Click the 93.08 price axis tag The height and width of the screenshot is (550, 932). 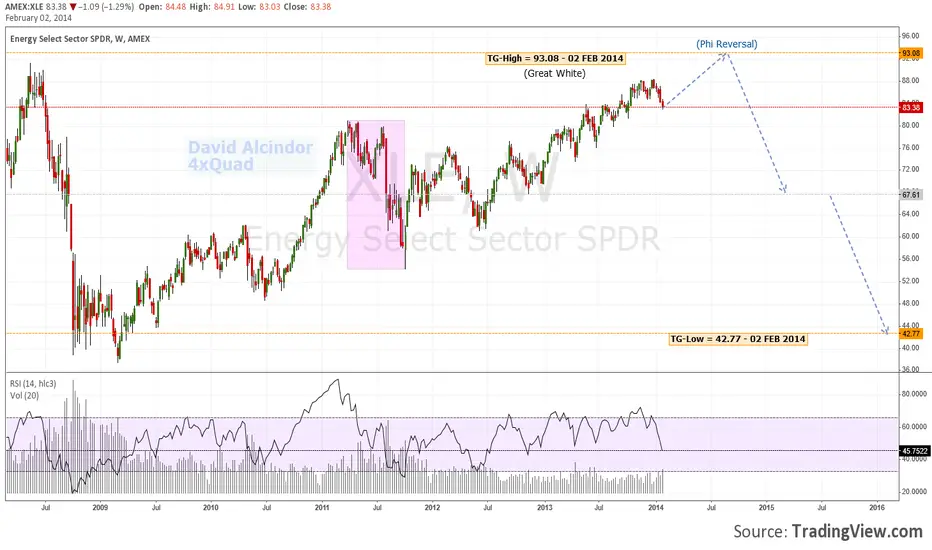coord(911,54)
